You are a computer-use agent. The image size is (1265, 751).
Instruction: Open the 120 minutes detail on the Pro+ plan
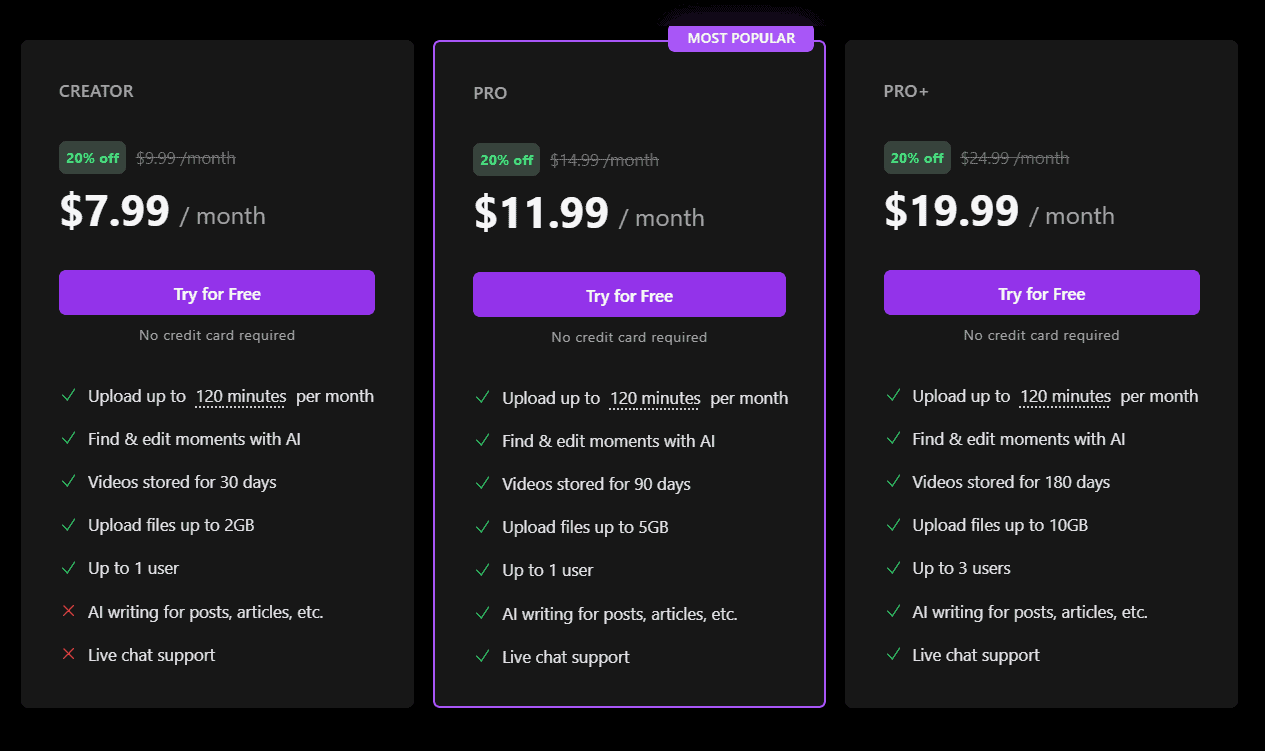(x=1064, y=396)
